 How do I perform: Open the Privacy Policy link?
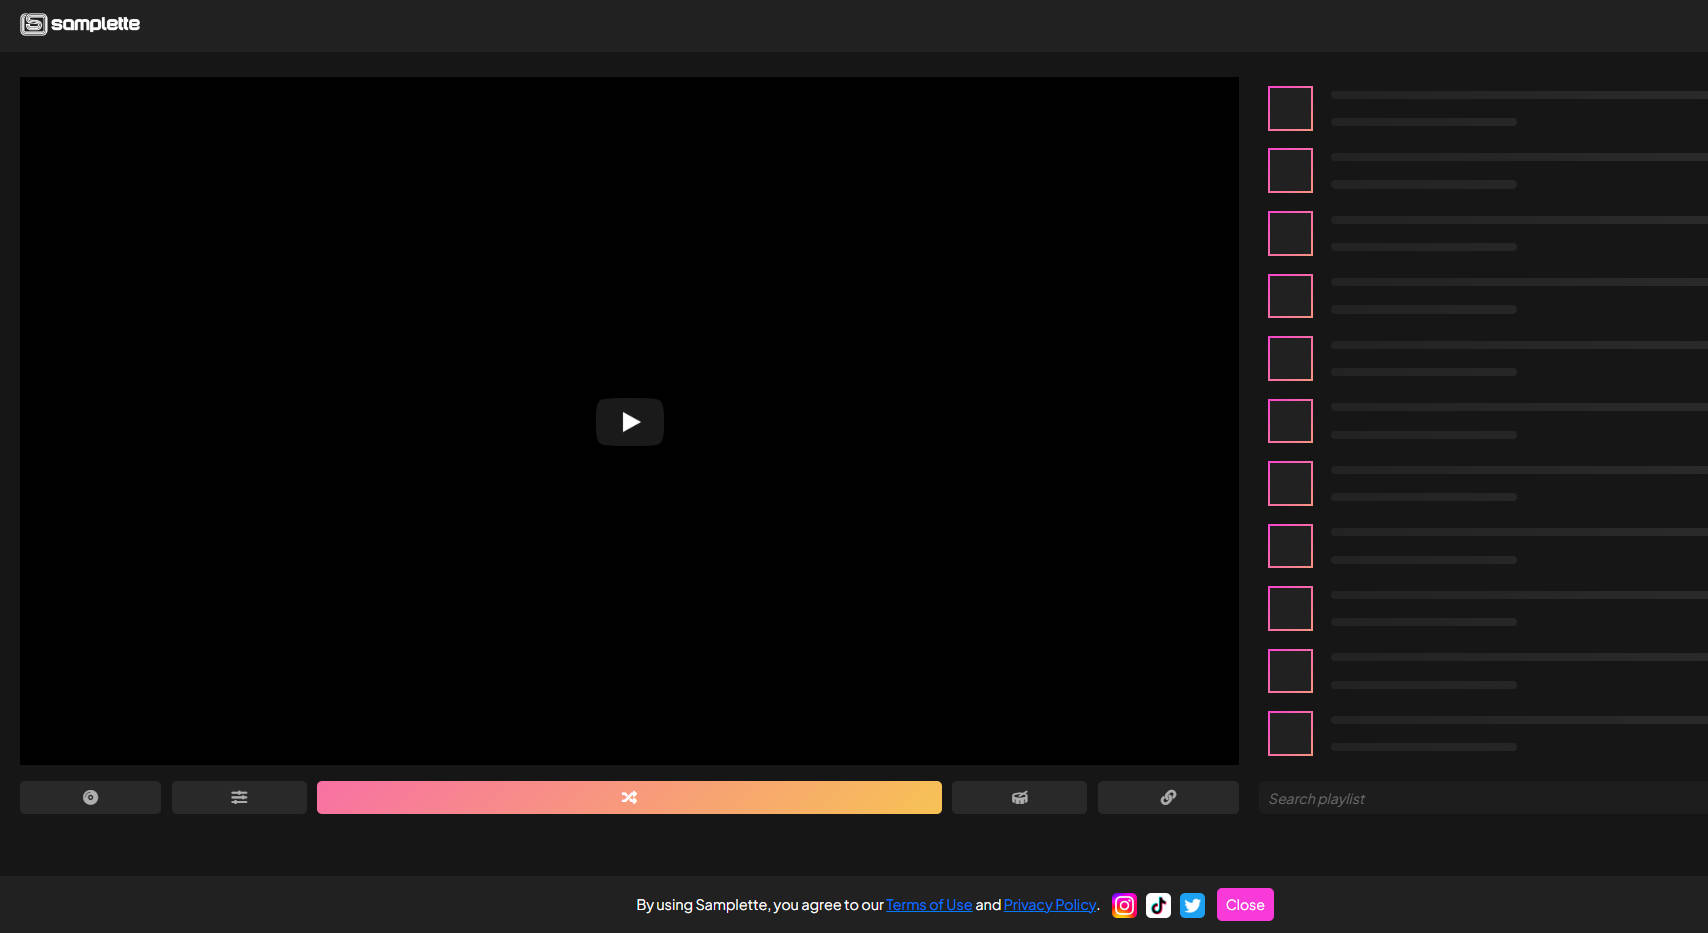1050,905
